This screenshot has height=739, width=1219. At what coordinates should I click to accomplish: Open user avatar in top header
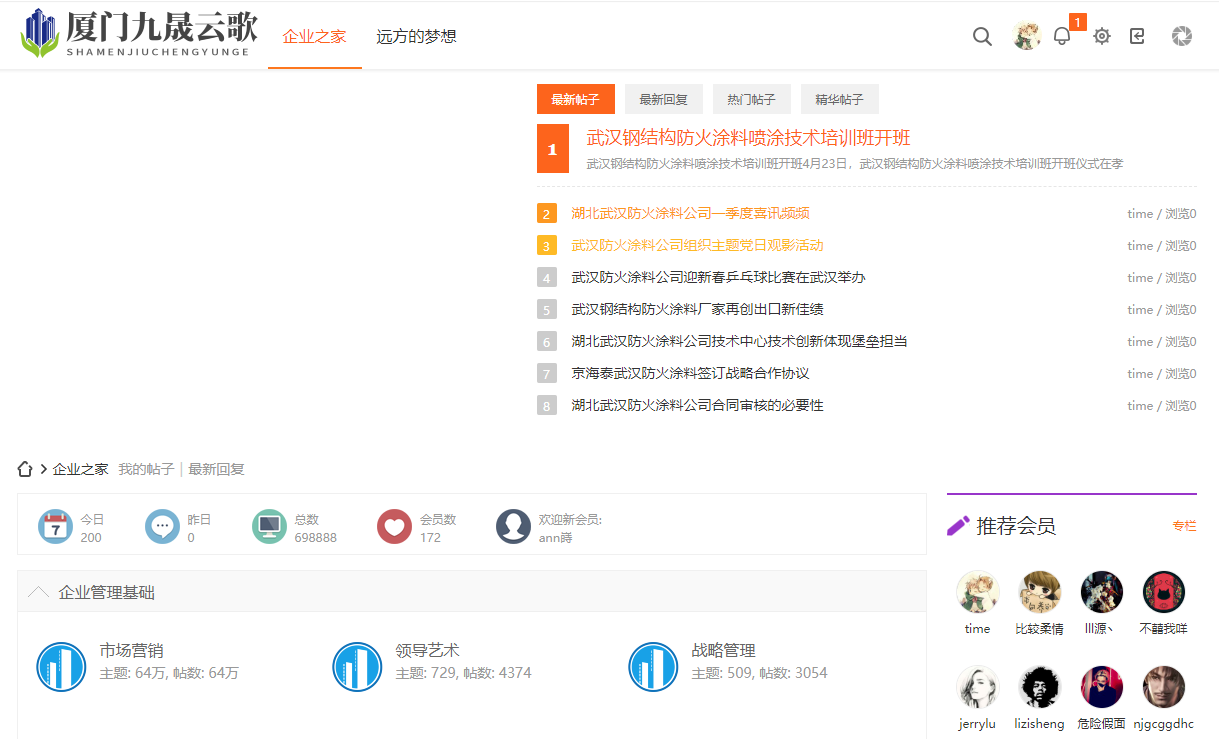pyautogui.click(x=1026, y=37)
